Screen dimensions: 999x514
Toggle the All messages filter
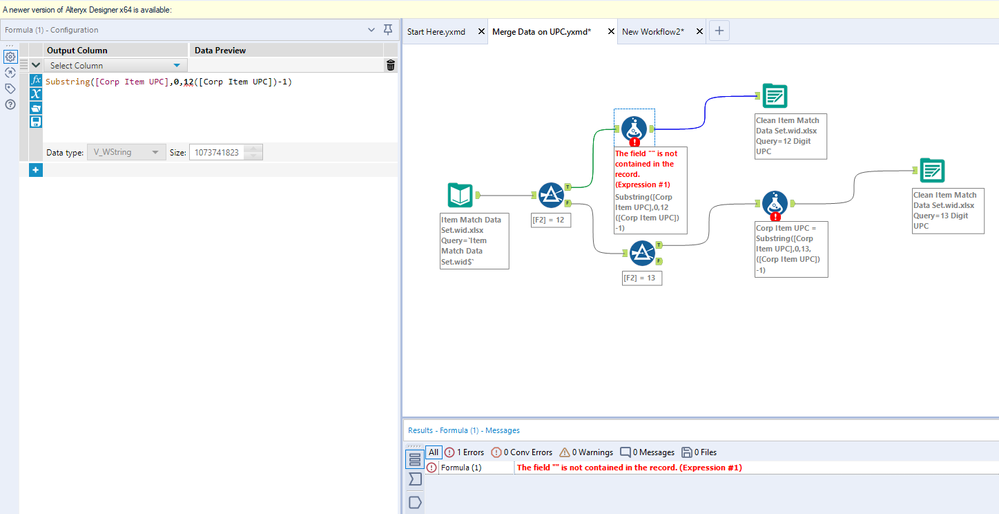[x=433, y=452]
